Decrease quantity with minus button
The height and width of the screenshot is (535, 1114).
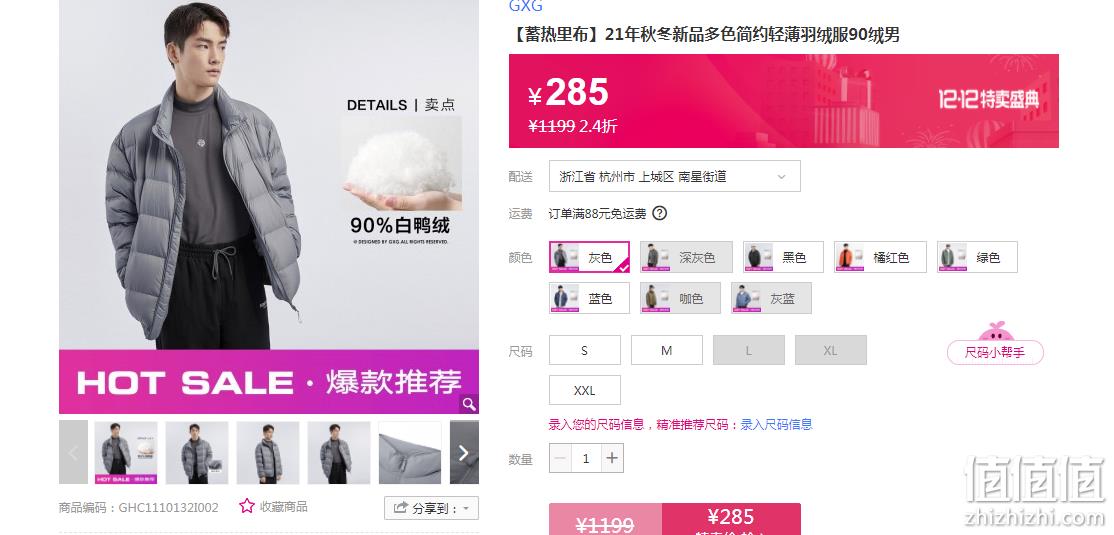click(560, 458)
